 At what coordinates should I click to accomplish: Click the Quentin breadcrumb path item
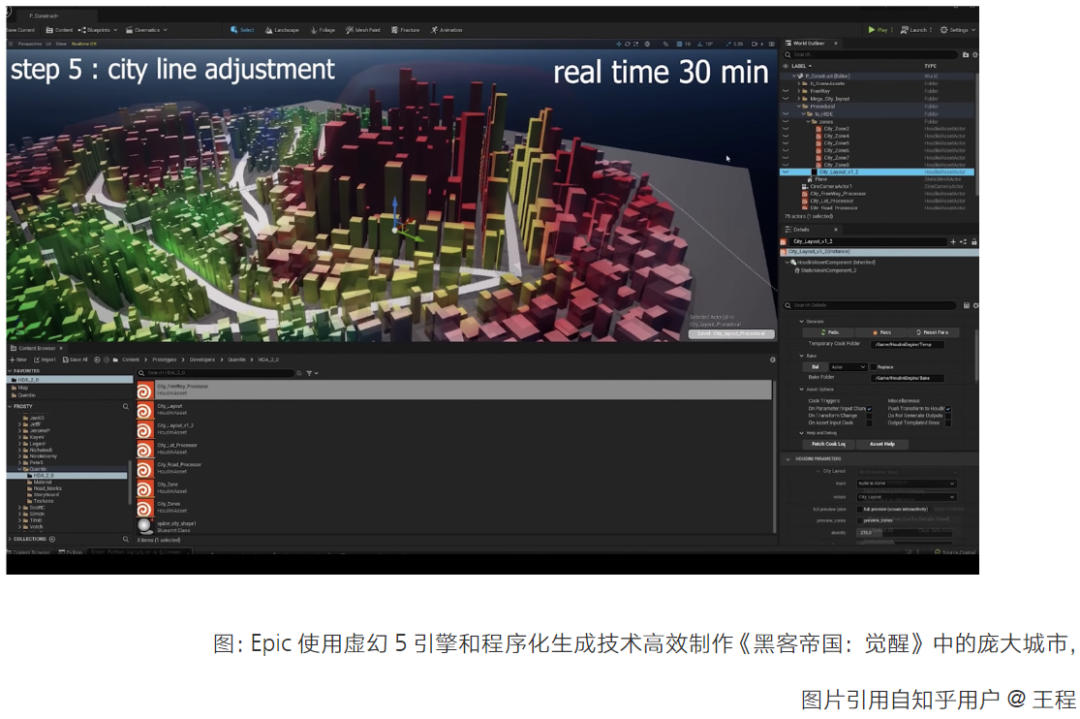pyautogui.click(x=236, y=360)
